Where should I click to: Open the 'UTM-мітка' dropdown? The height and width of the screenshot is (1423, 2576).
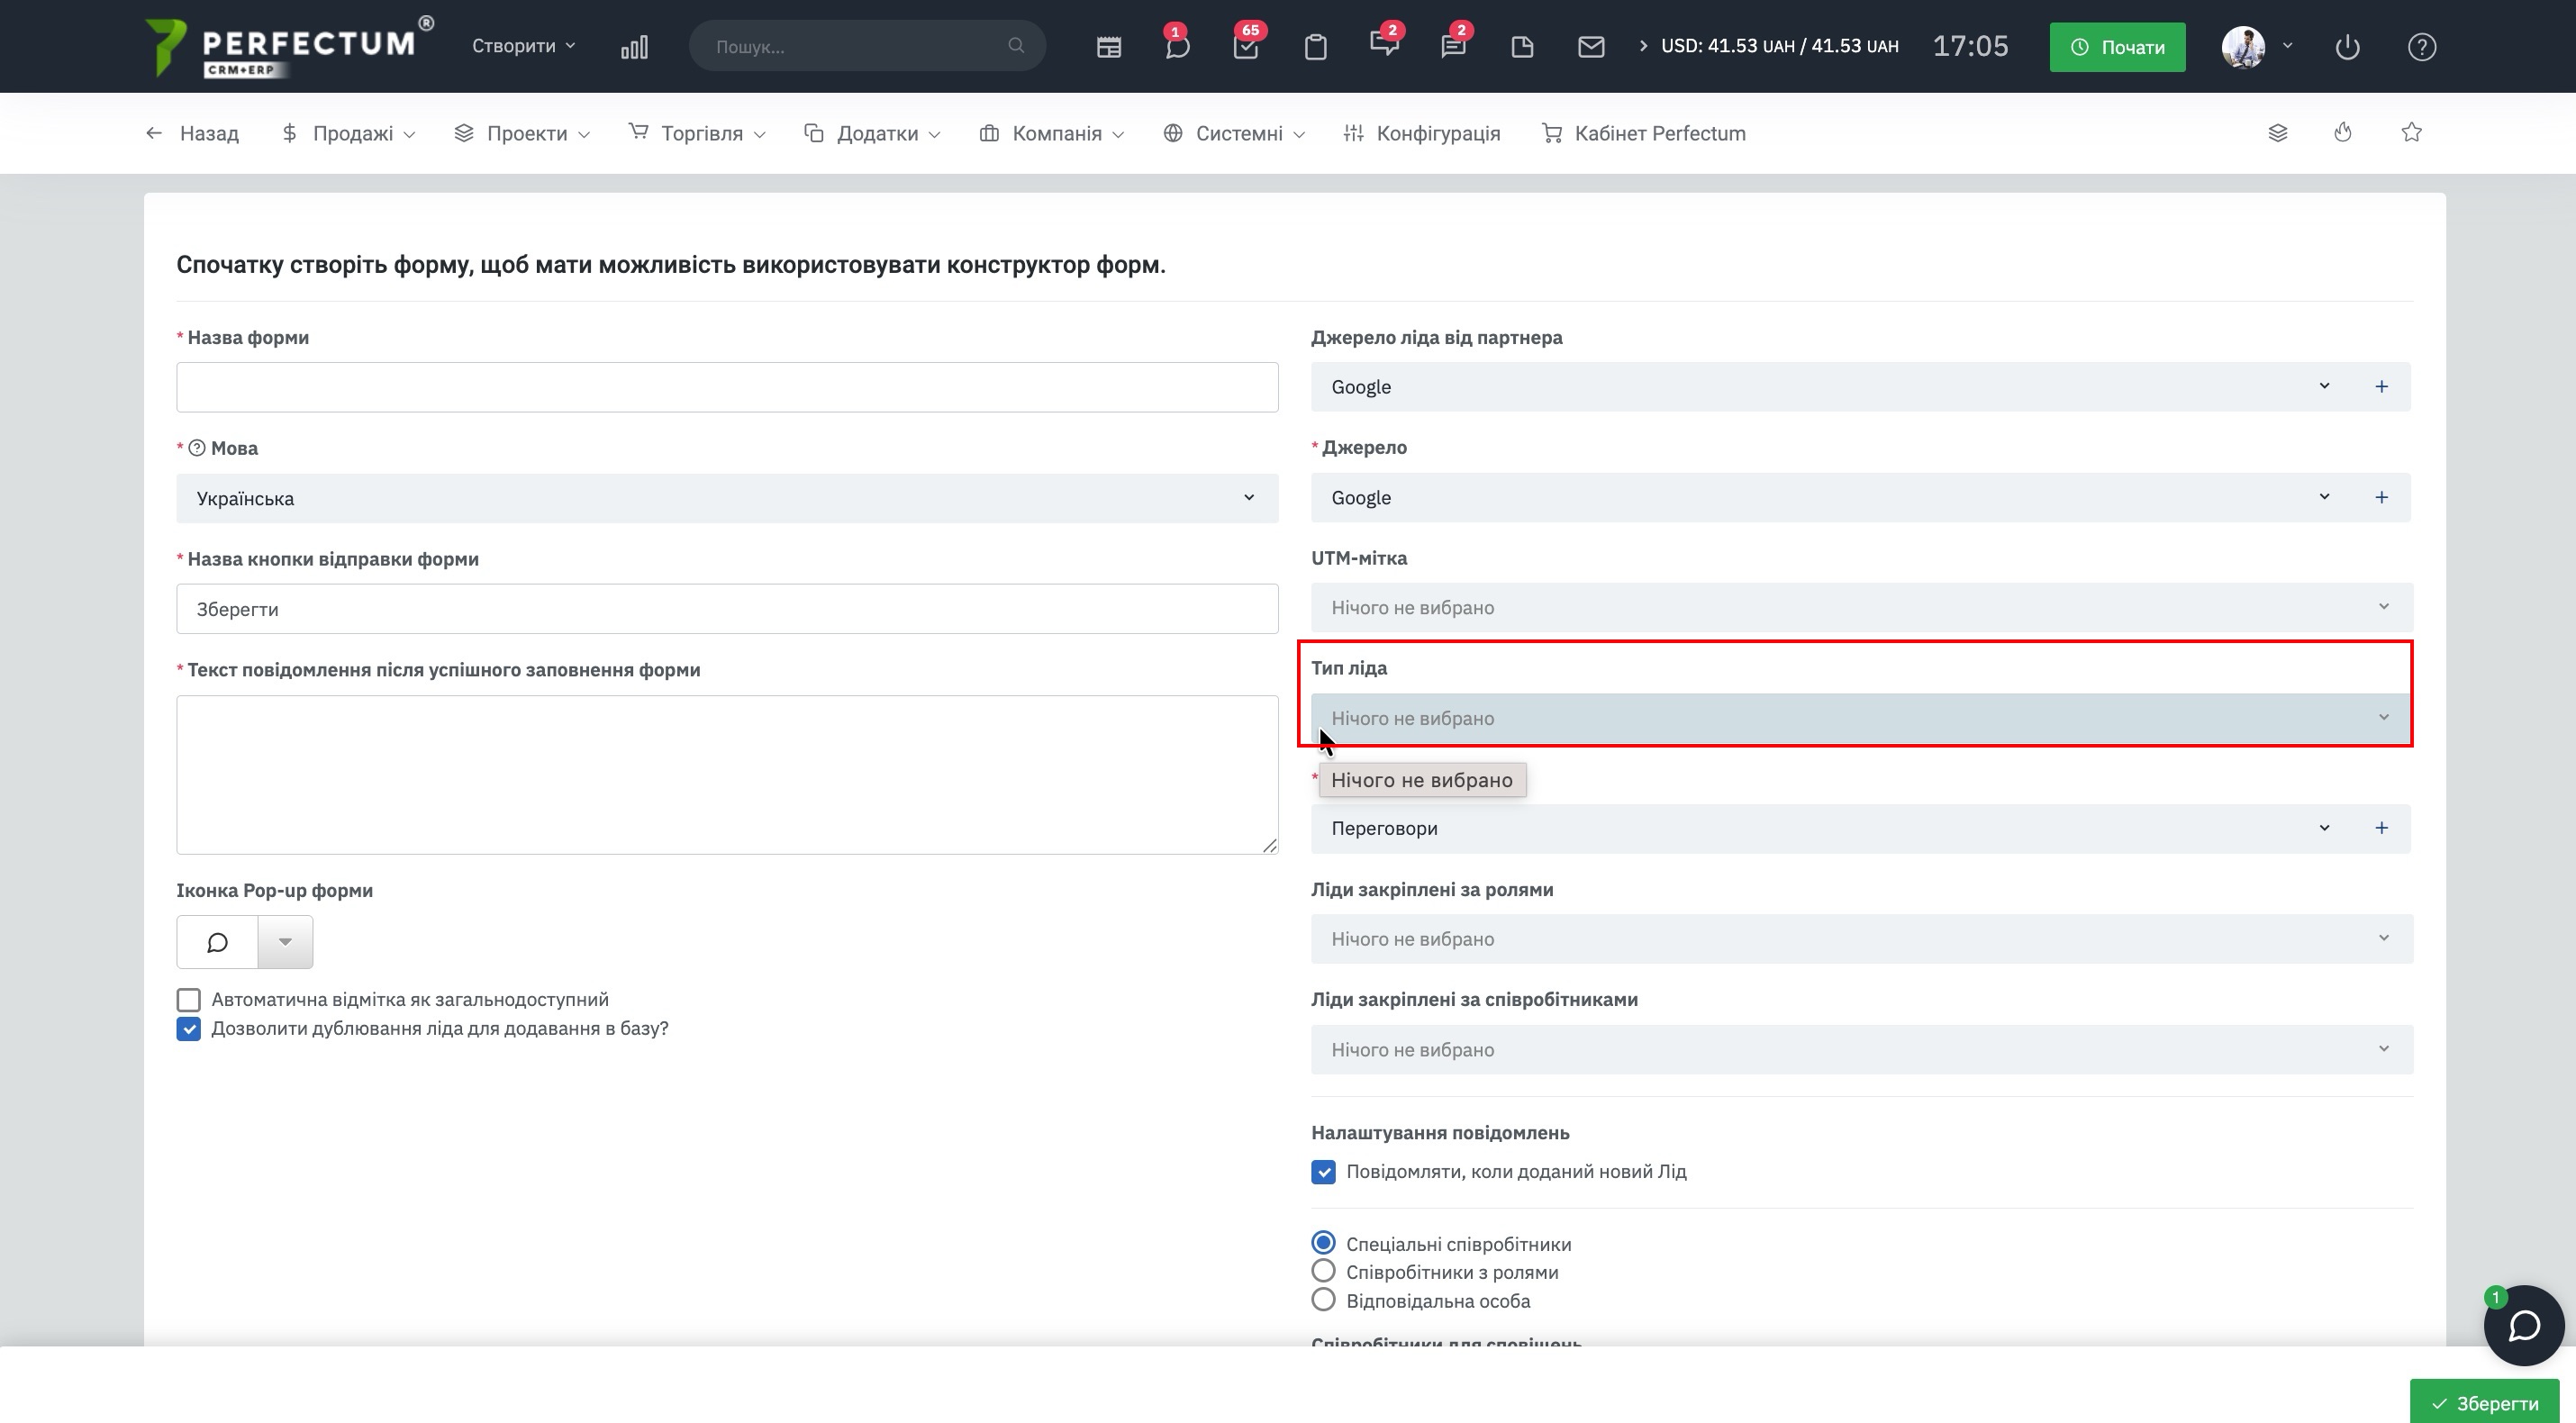pyautogui.click(x=1861, y=608)
